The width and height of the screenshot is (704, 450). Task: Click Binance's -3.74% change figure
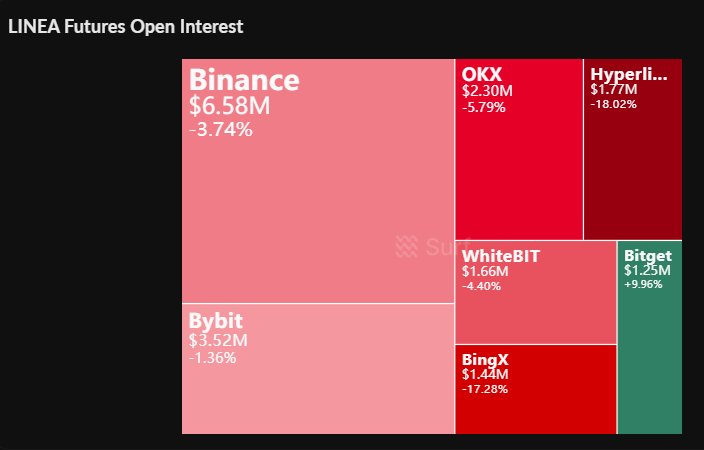click(x=221, y=129)
